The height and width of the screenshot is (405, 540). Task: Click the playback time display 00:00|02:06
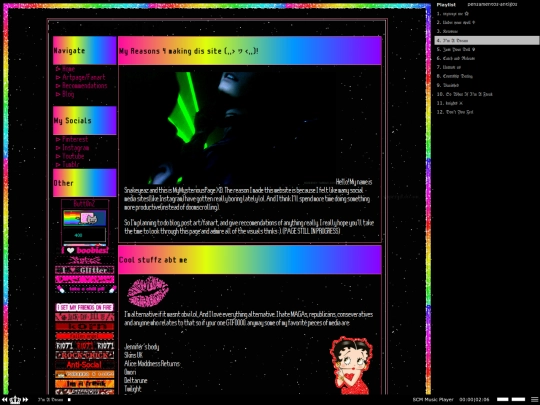(474, 399)
